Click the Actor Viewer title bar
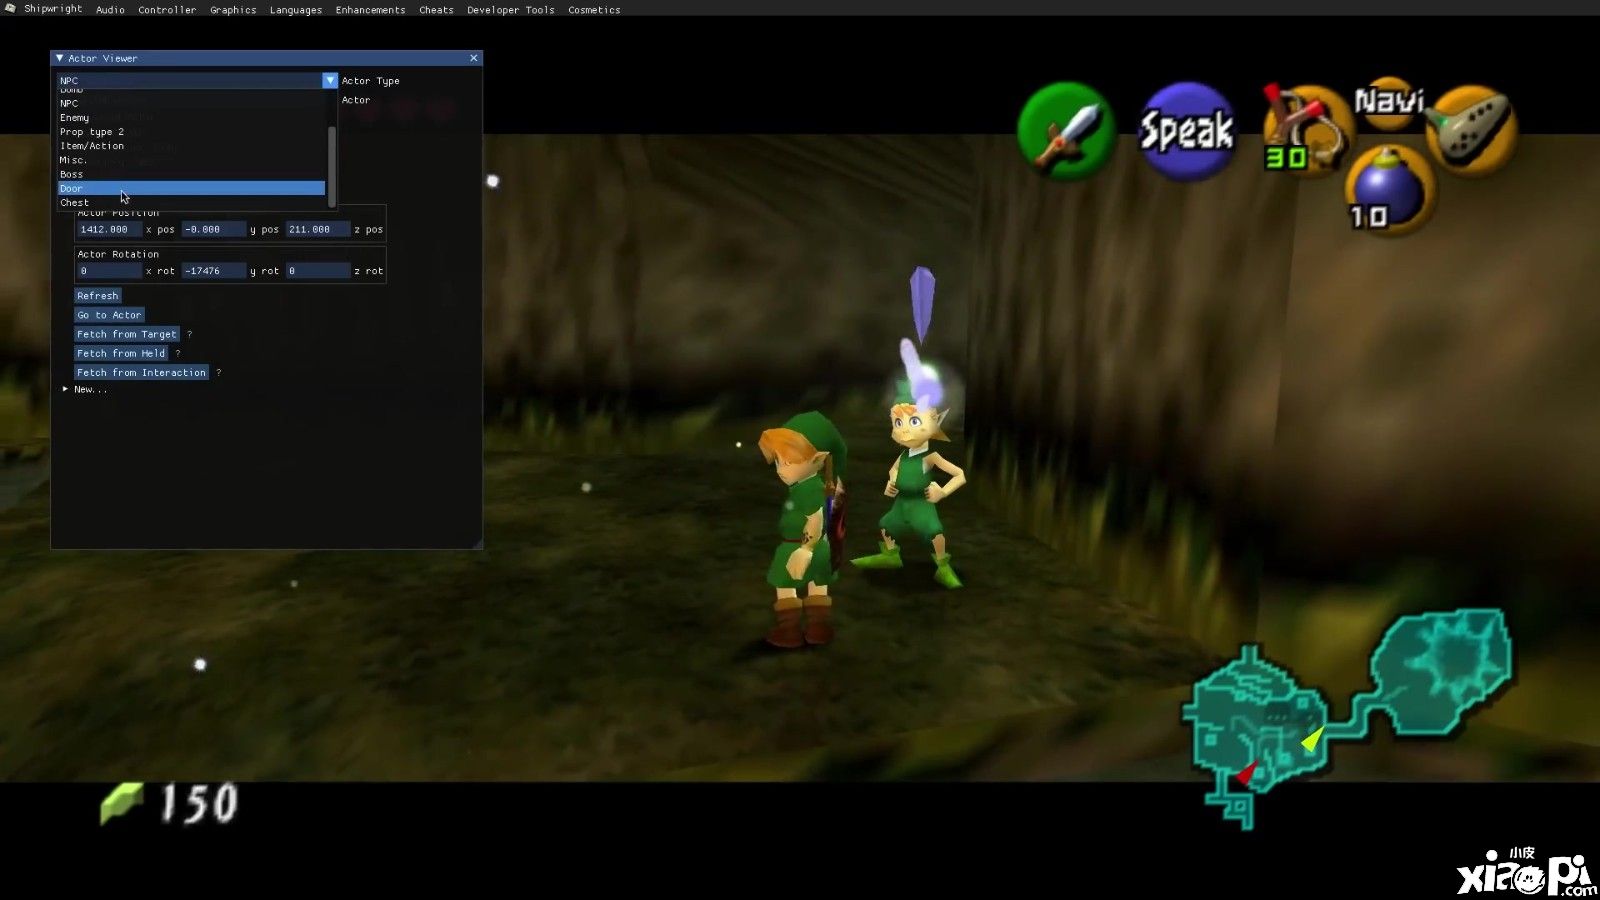The width and height of the screenshot is (1600, 900). 266,58
